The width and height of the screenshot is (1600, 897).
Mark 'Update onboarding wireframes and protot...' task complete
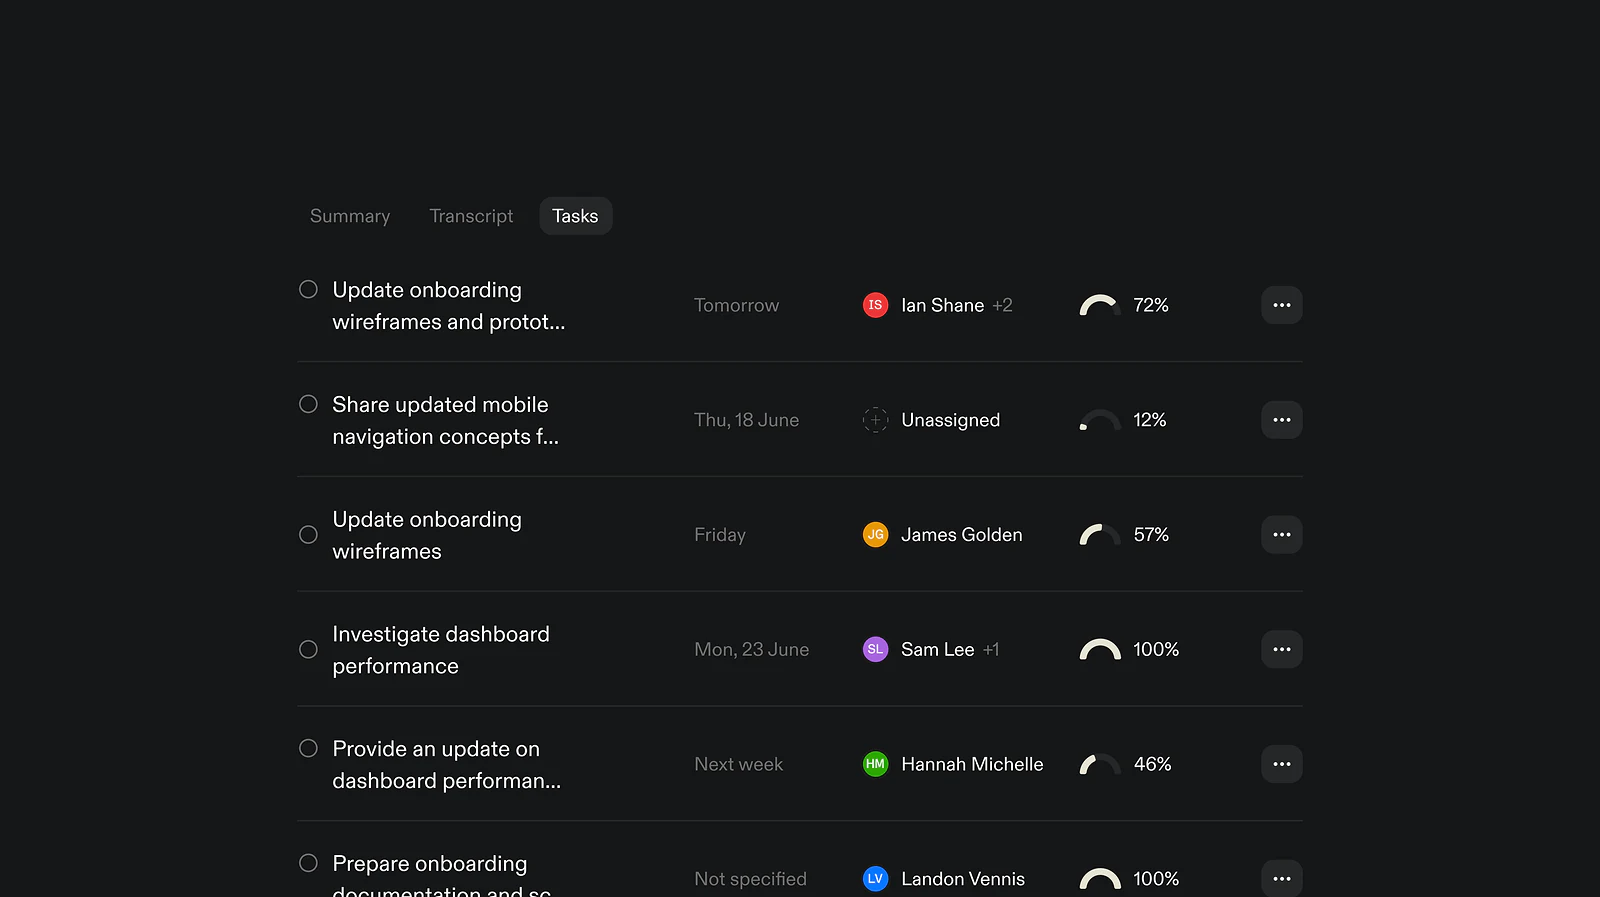tap(308, 289)
